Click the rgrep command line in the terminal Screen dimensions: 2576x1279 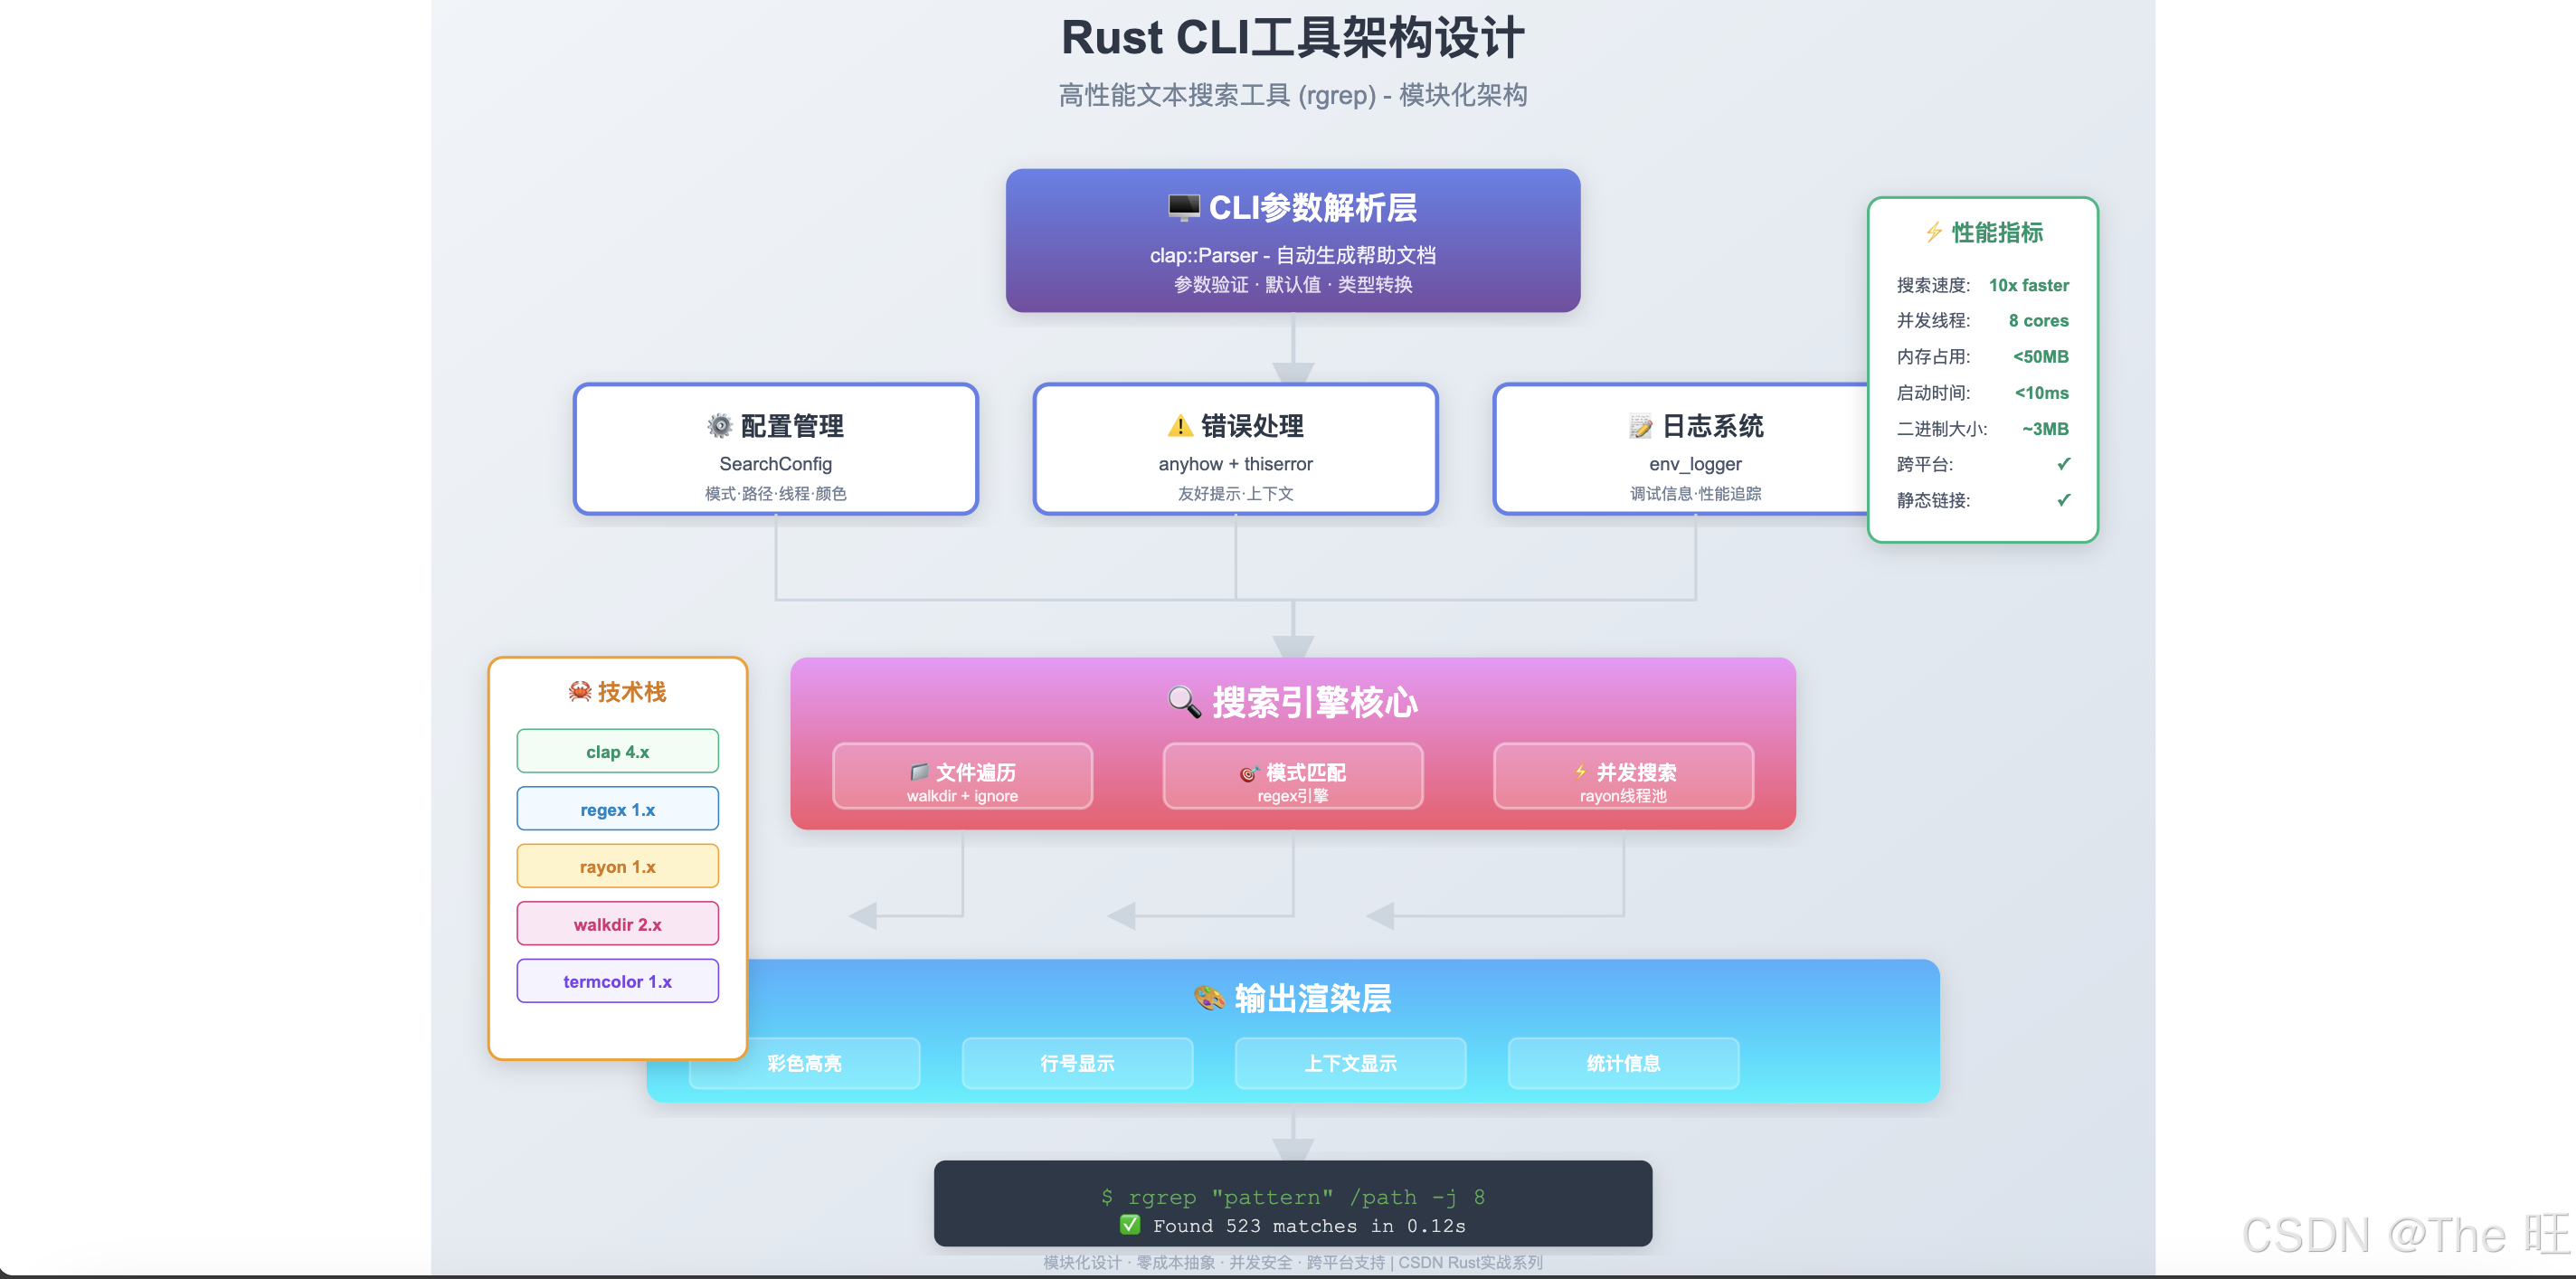[x=1293, y=1197]
